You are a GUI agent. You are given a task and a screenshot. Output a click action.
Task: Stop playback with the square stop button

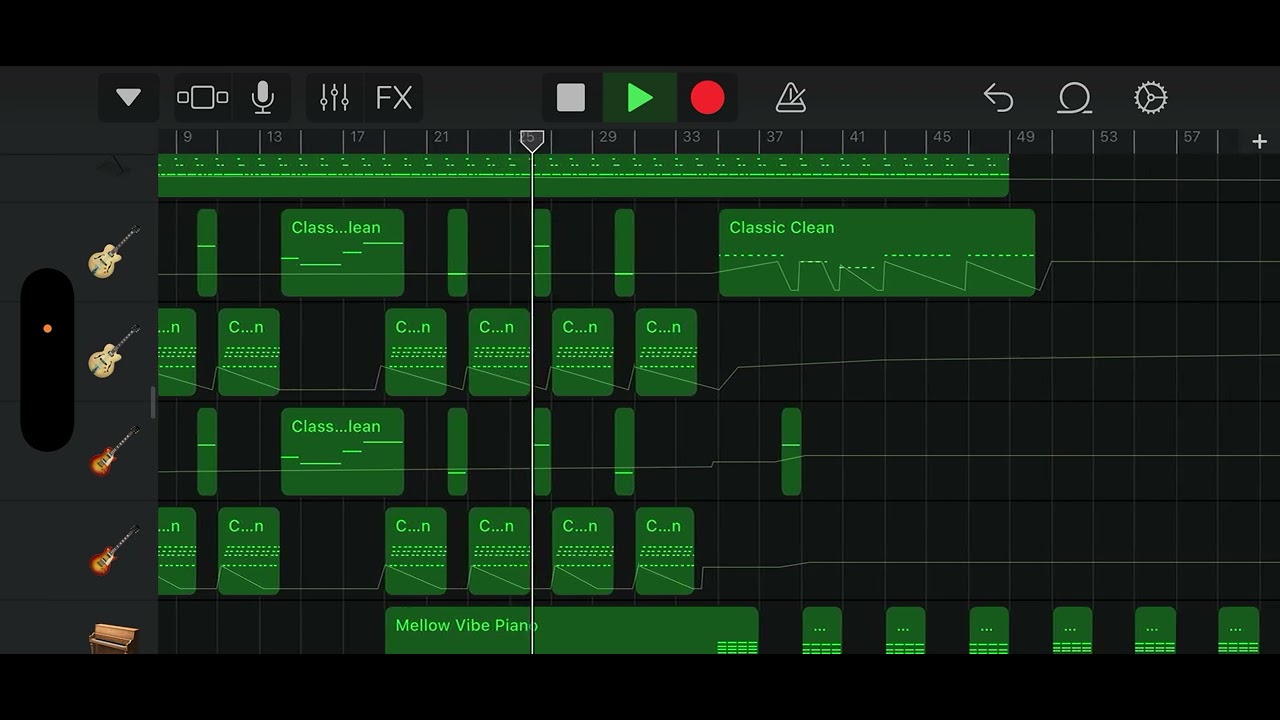(x=571, y=98)
